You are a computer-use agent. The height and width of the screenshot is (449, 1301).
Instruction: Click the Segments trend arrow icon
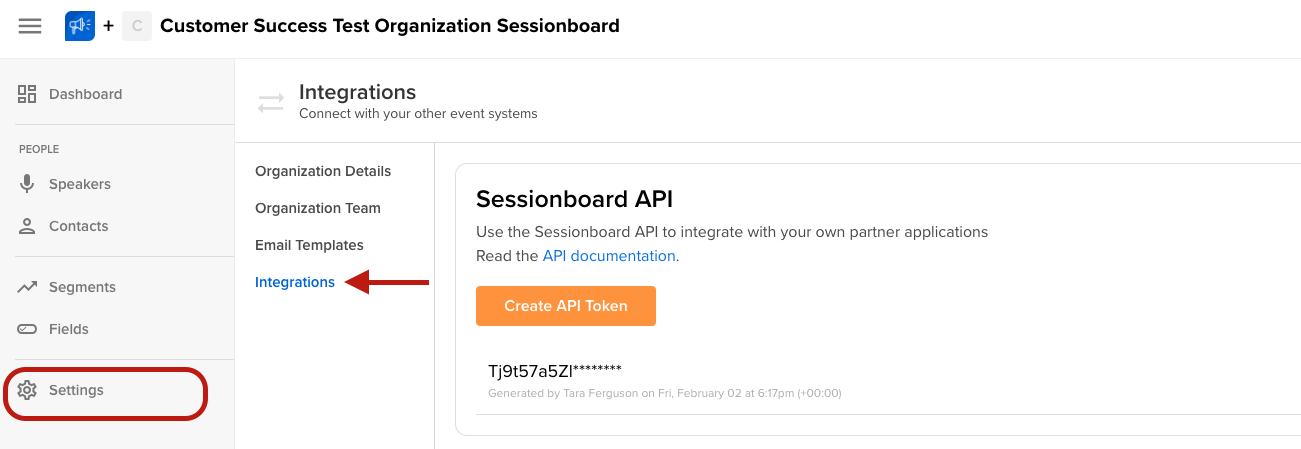(x=28, y=287)
